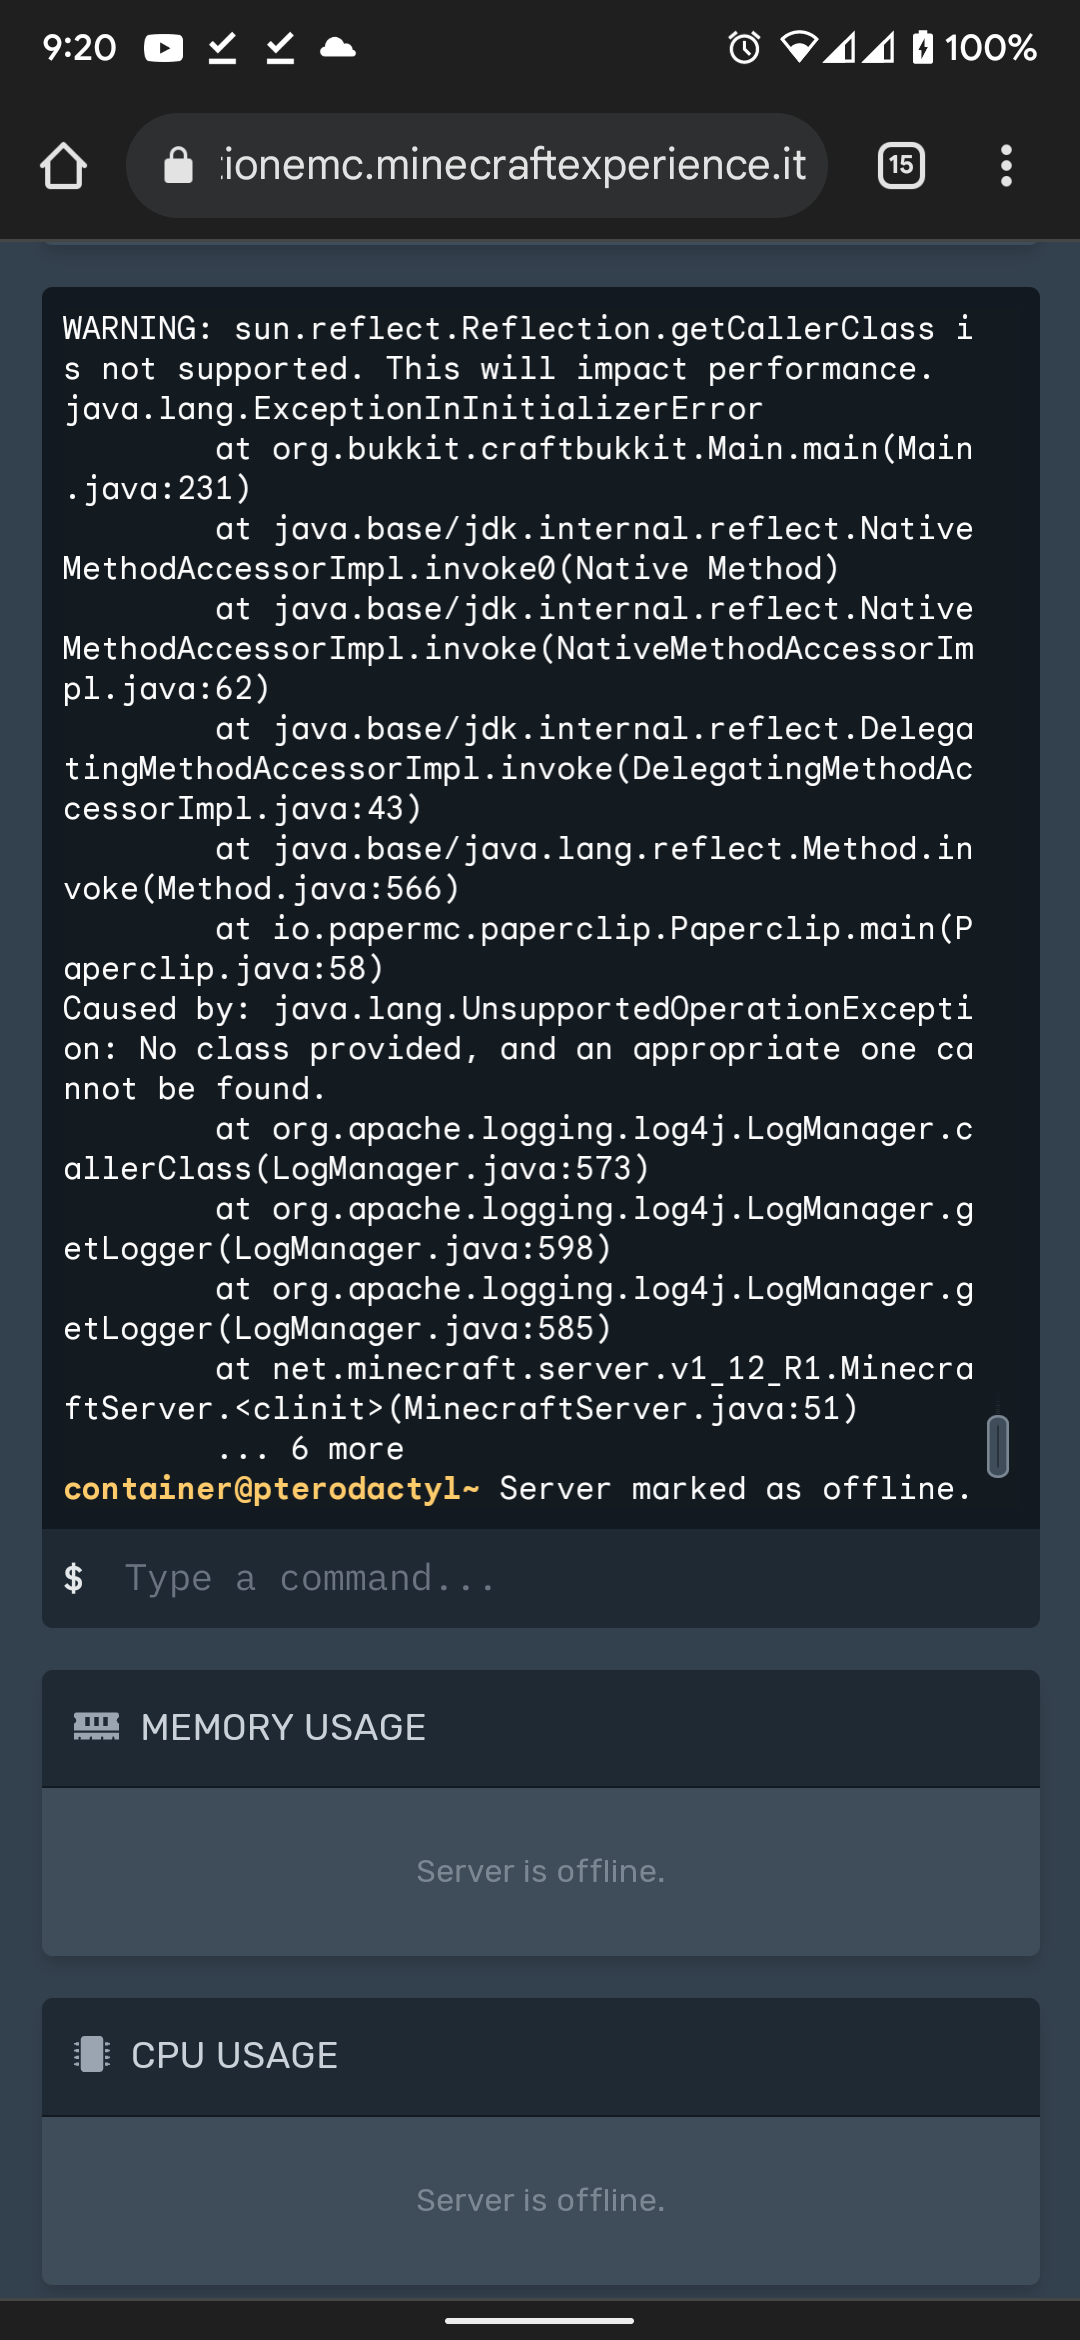1080x2340 pixels.
Task: Click the MEMORY USAGE panel header
Action: pyautogui.click(x=283, y=1725)
